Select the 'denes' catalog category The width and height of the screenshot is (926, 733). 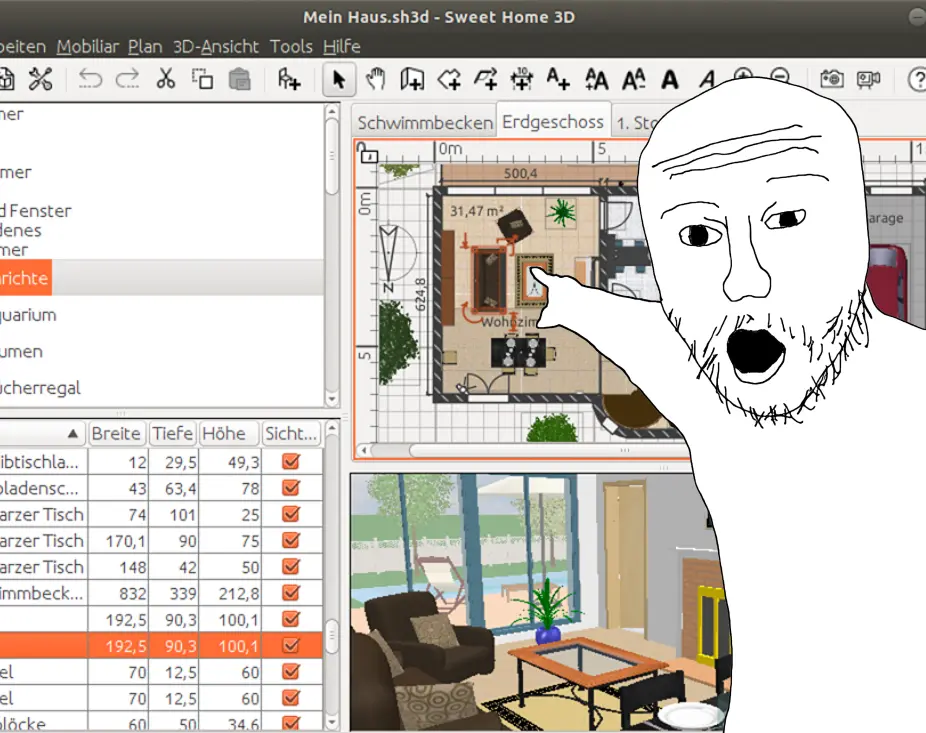coord(21,230)
